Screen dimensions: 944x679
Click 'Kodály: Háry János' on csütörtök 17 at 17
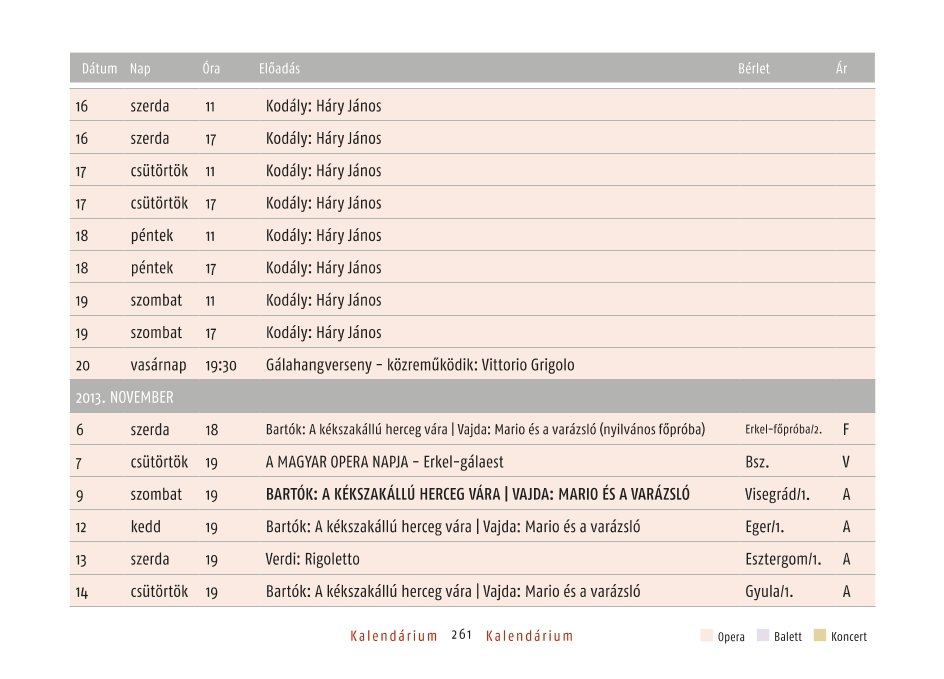[x=323, y=203]
